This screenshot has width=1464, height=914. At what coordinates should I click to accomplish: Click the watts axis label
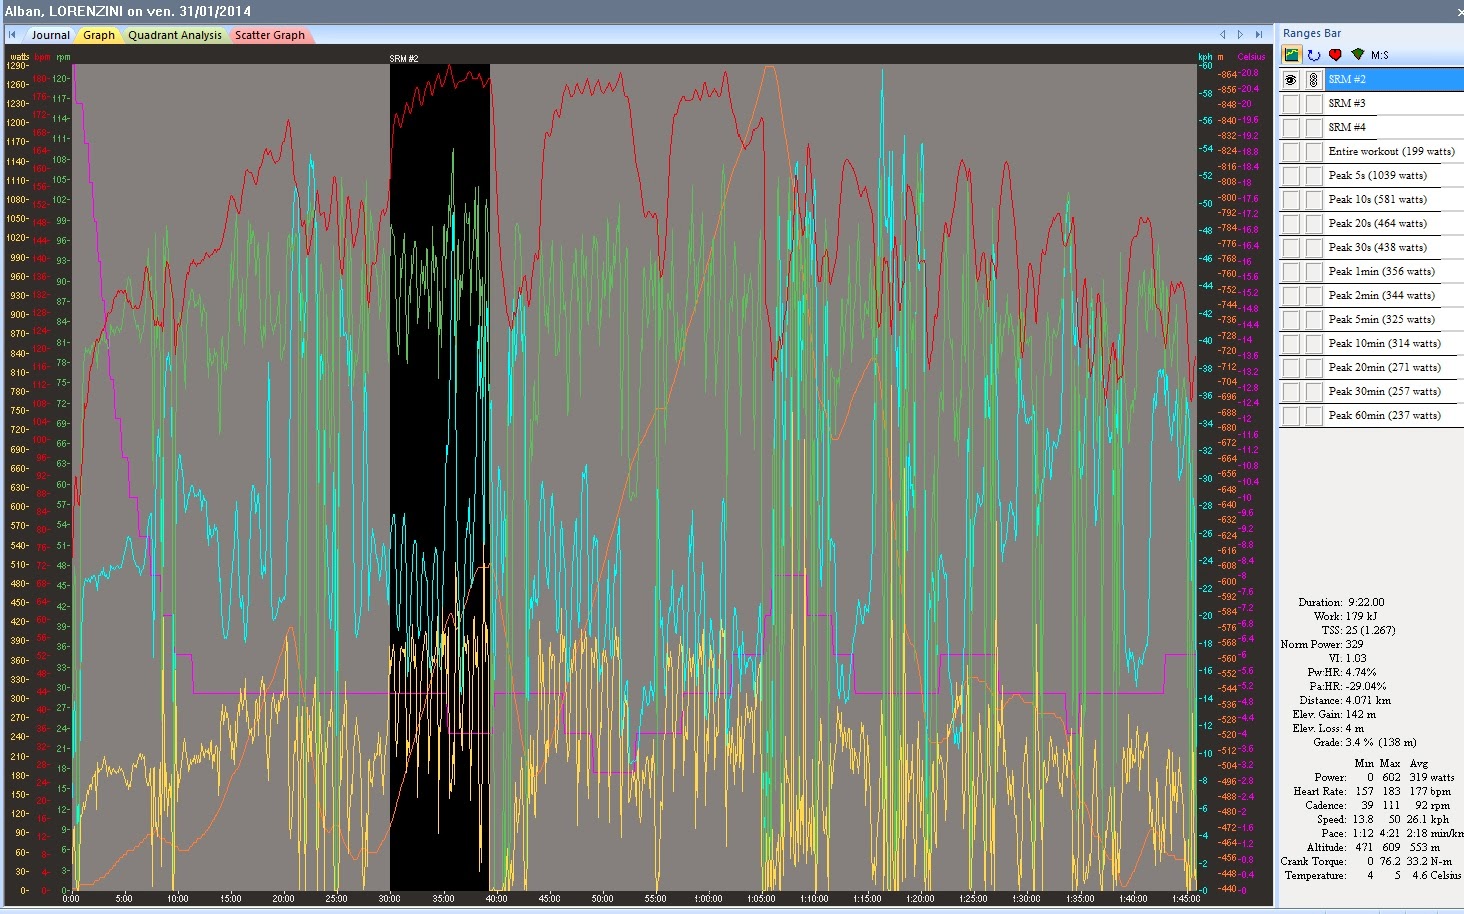click(20, 57)
